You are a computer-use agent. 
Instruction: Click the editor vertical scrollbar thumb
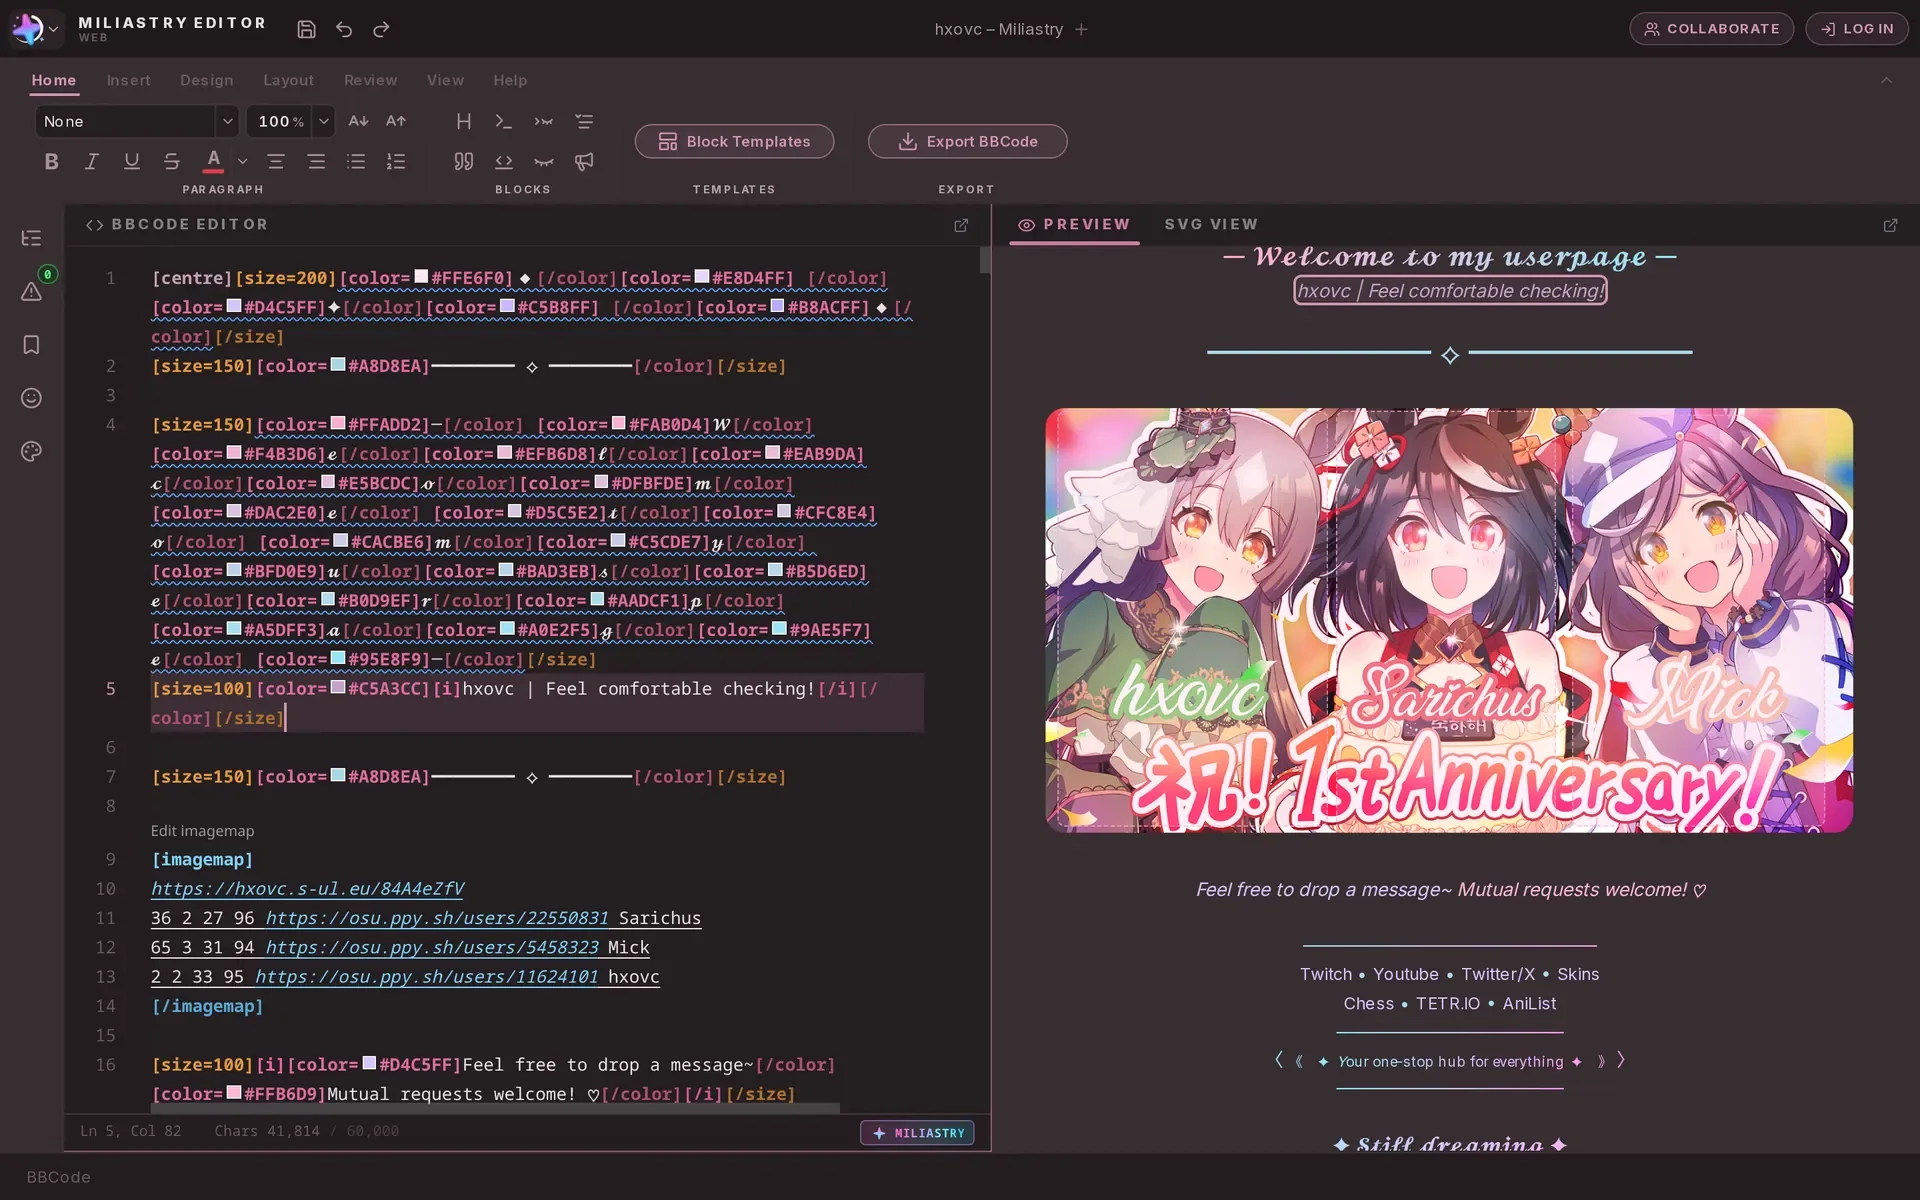[x=985, y=261]
